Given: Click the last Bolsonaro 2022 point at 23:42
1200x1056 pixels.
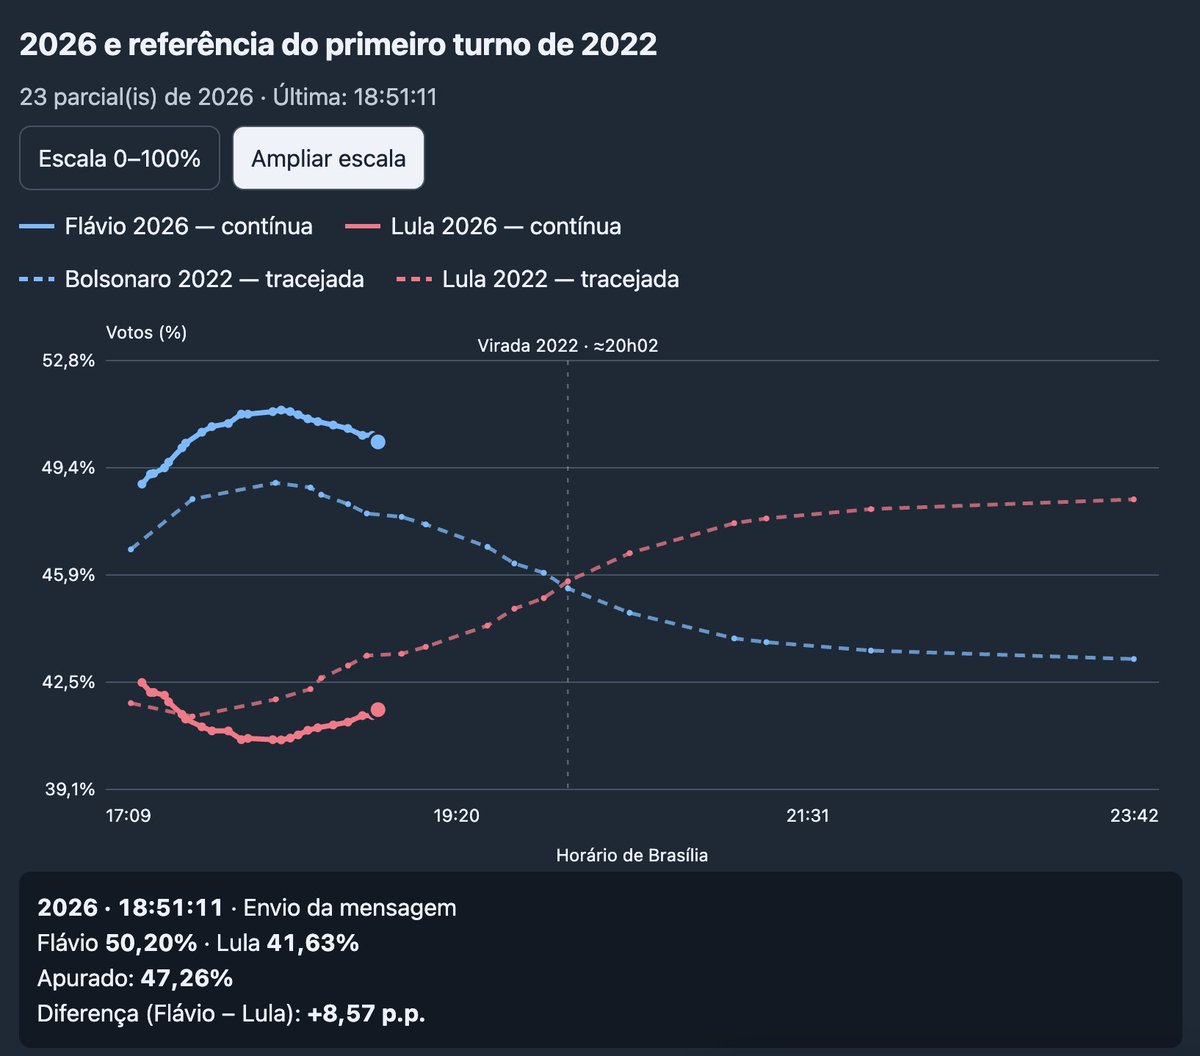Looking at the screenshot, I should [1133, 659].
